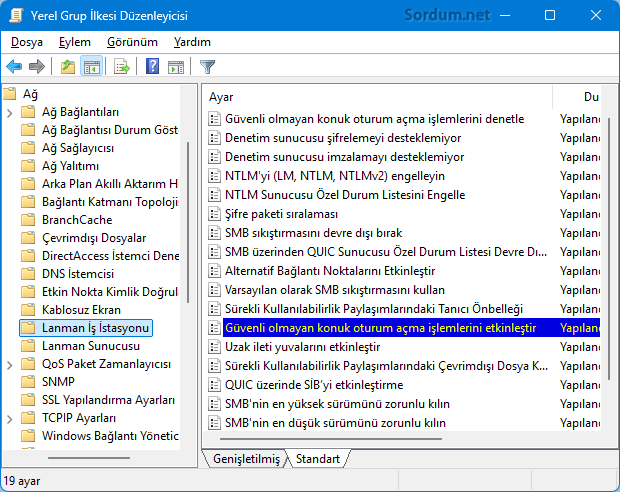The height and width of the screenshot is (492, 620).
Task: Toggle the Show/Hide Console Tree icon
Action: (x=92, y=66)
